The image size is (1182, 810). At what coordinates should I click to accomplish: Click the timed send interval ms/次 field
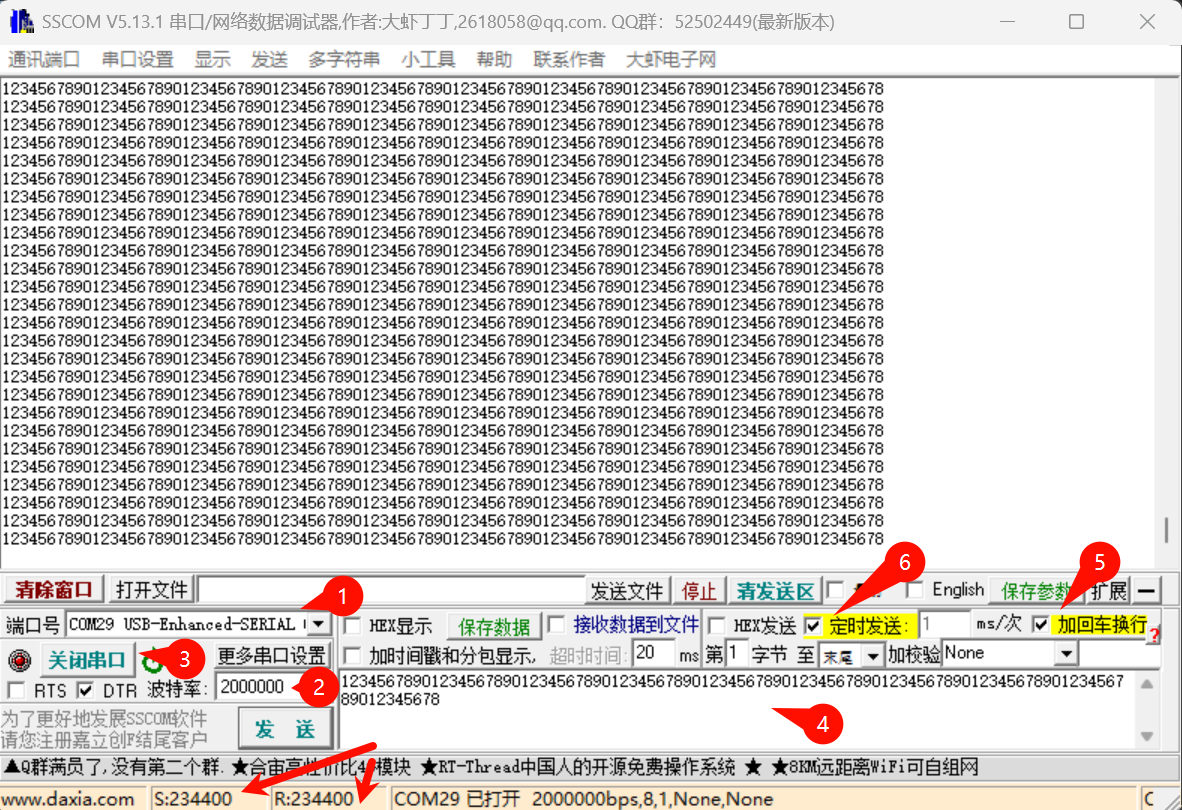point(943,625)
